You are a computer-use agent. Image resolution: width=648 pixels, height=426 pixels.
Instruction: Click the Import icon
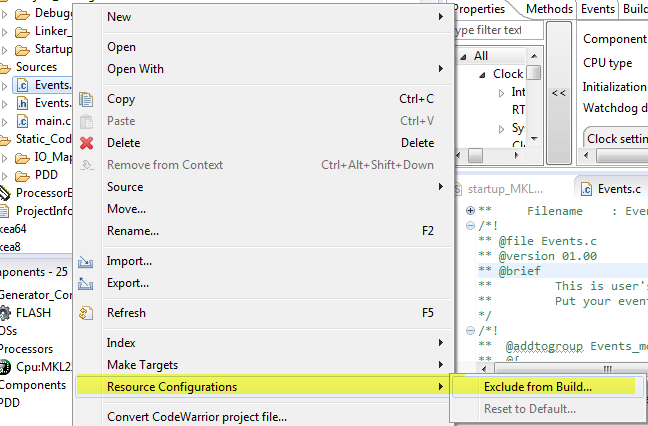[x=86, y=262]
